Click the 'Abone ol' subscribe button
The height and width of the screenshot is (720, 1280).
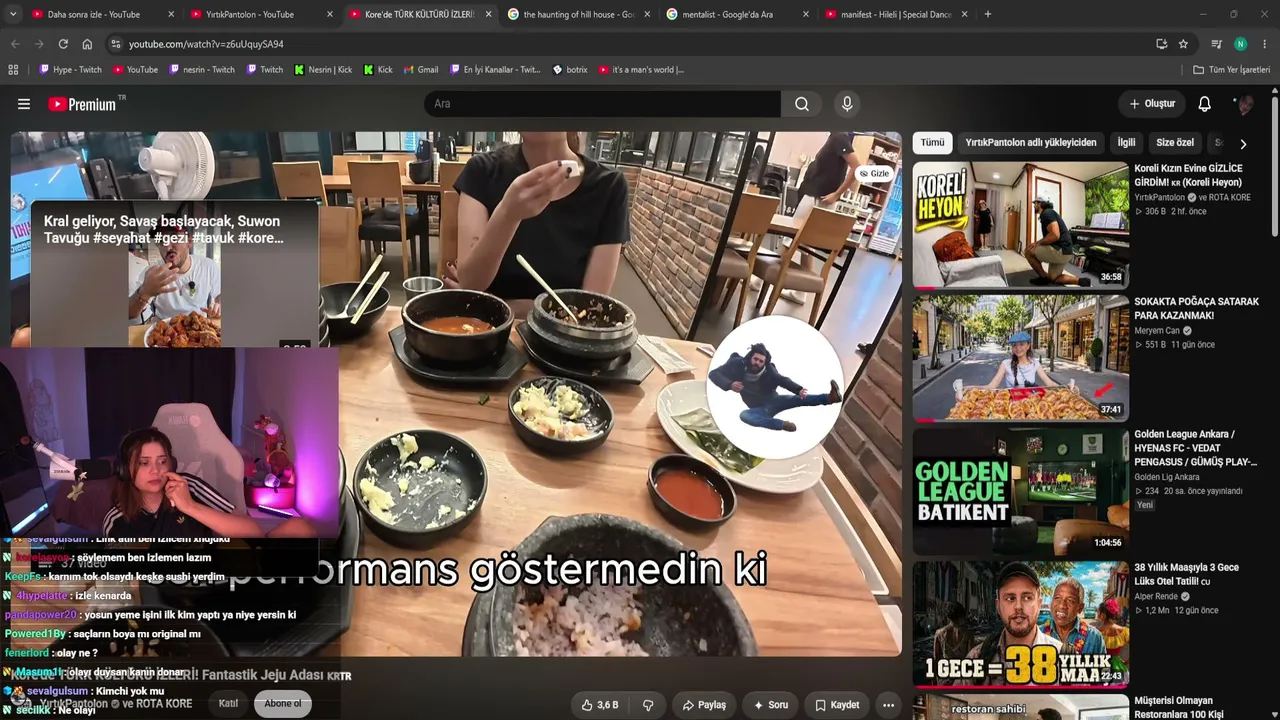click(x=283, y=704)
